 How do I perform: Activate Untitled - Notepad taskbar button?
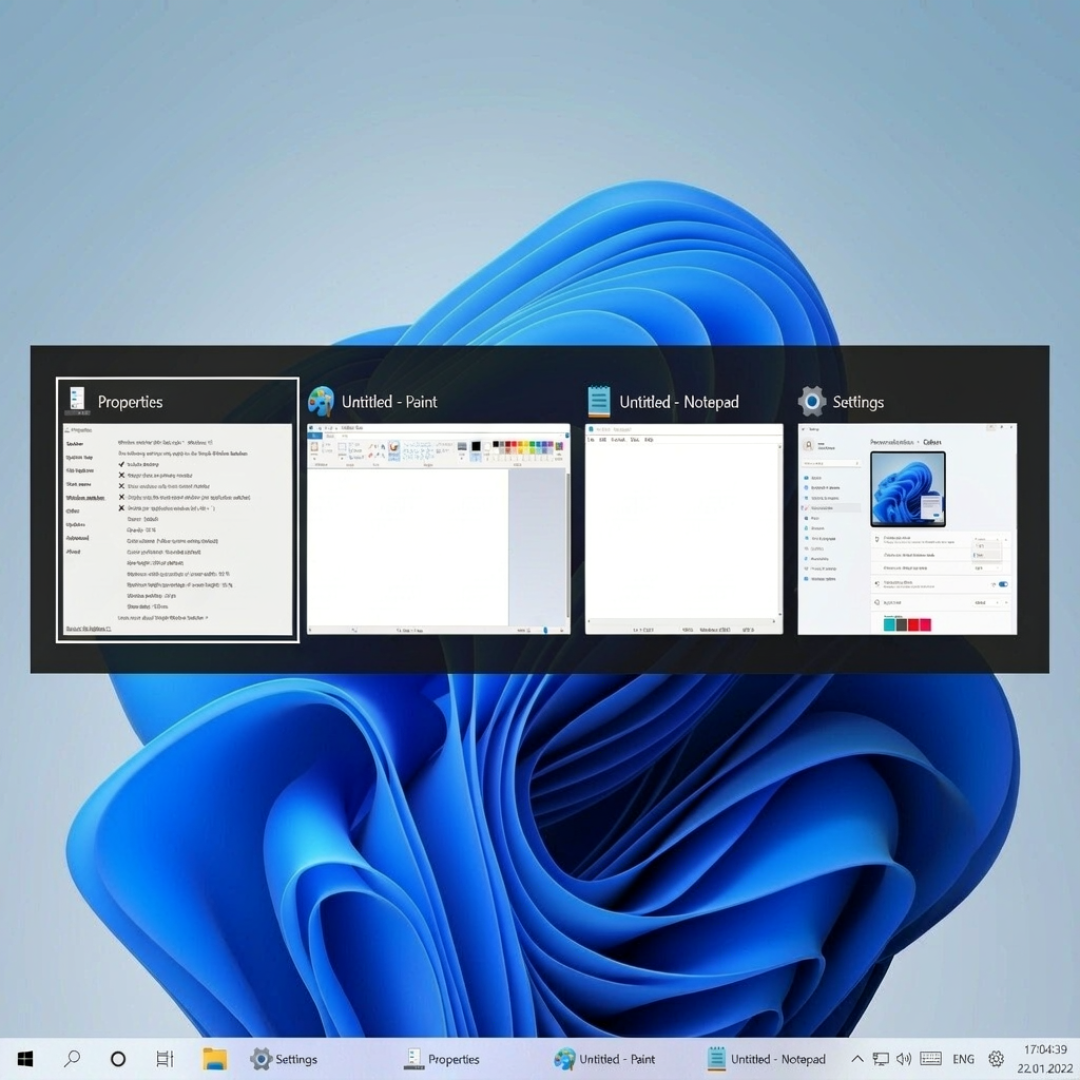(x=766, y=1059)
